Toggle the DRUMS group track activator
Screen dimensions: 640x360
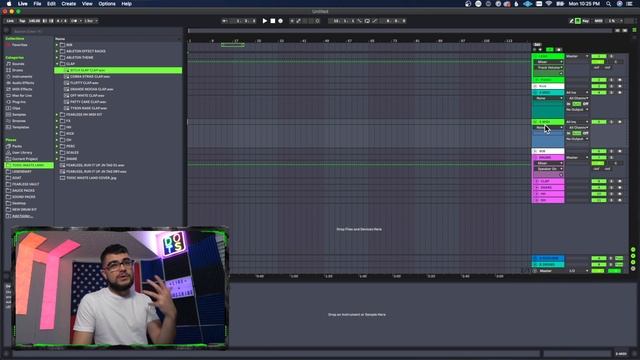[599, 158]
